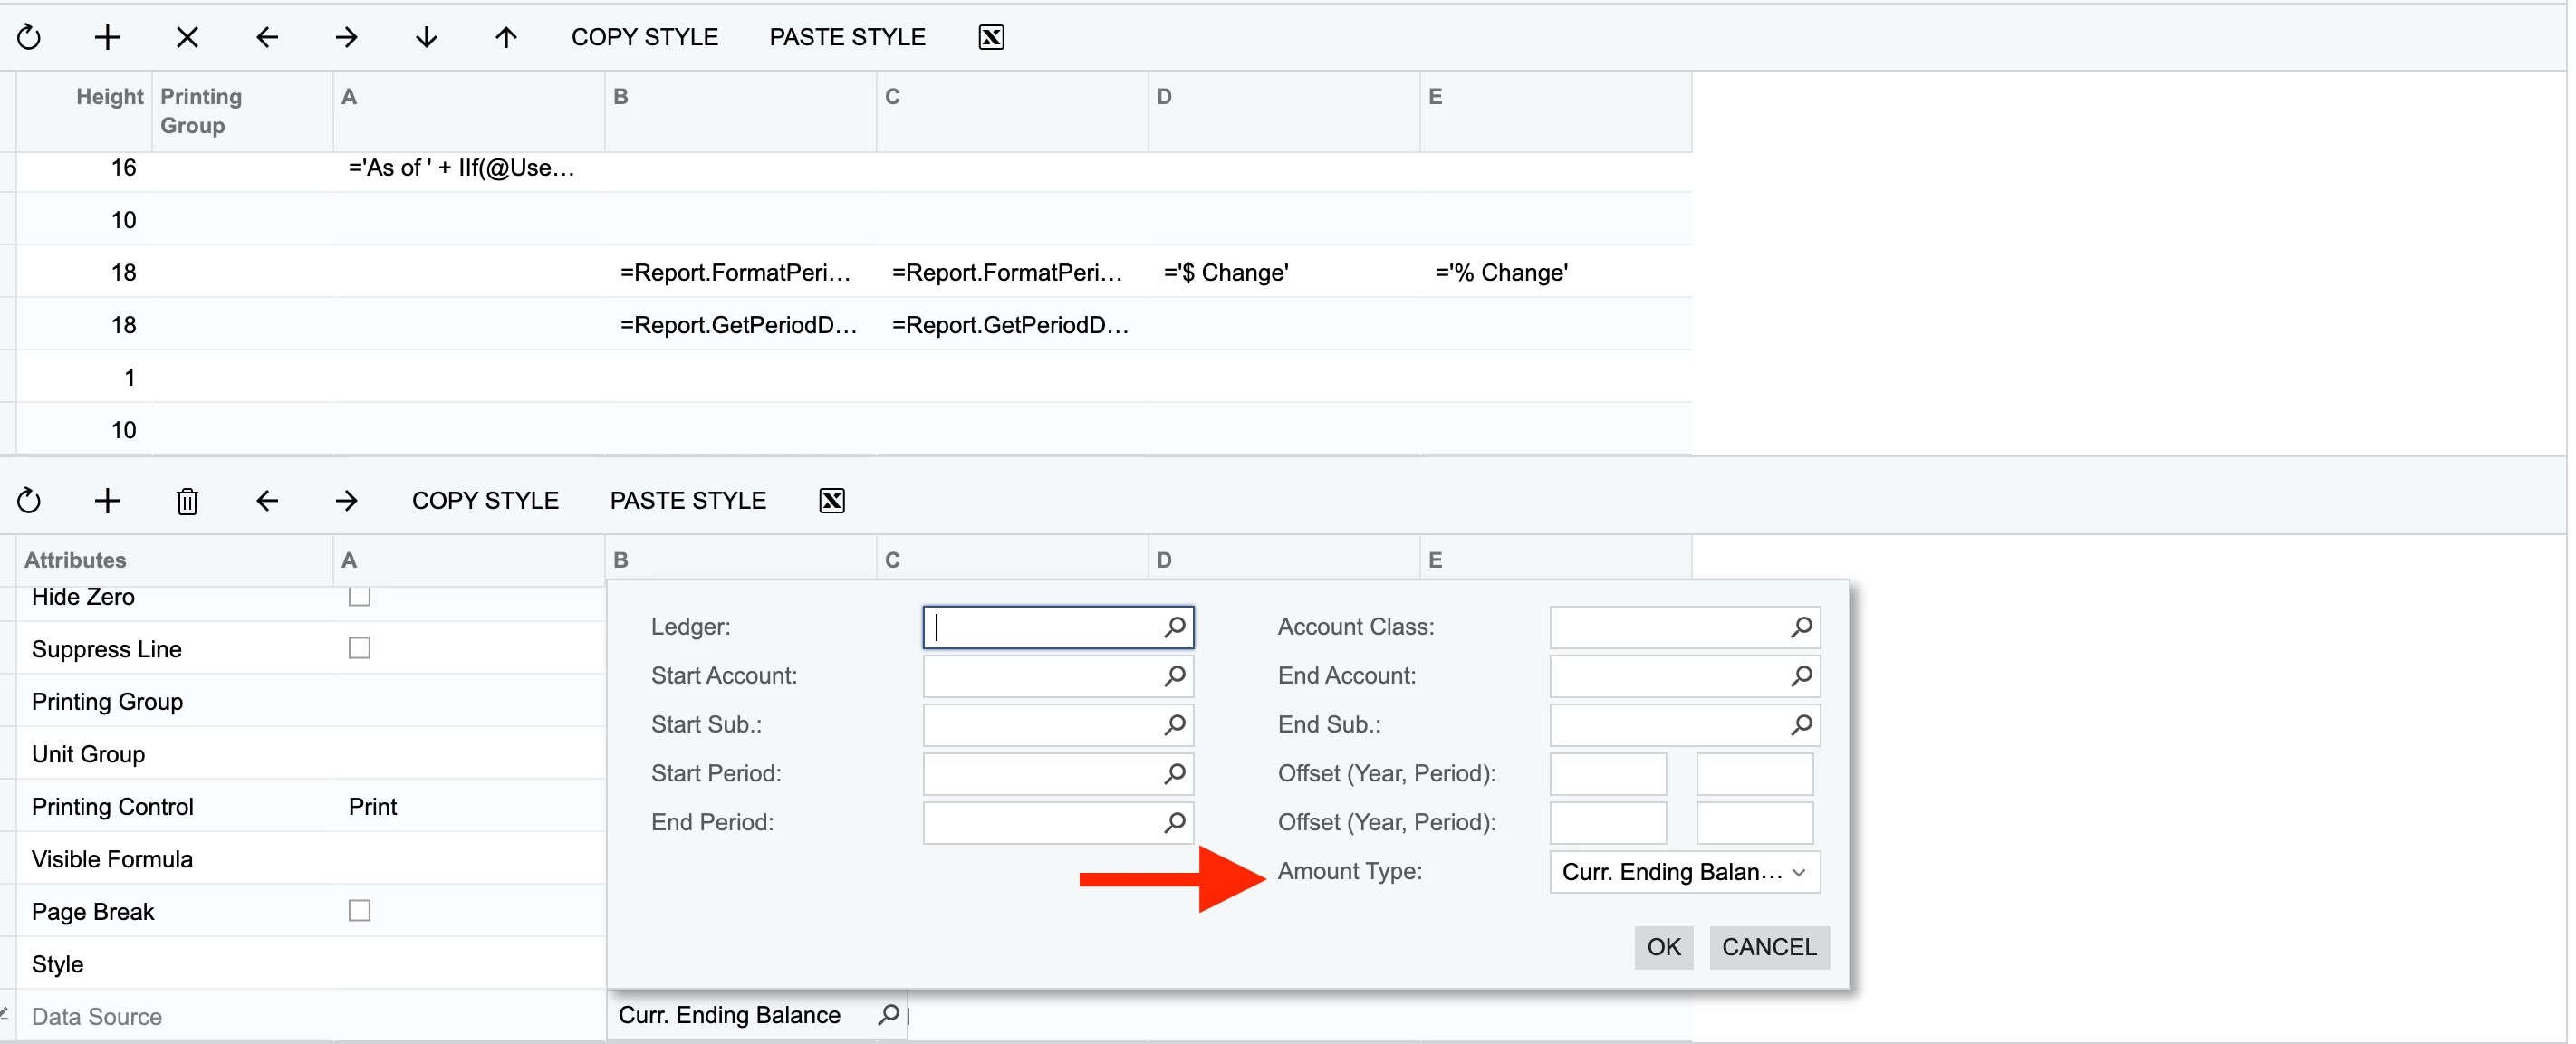The height and width of the screenshot is (1044, 2576).
Task: Click the refresh icon in top toolbar
Action: point(29,37)
